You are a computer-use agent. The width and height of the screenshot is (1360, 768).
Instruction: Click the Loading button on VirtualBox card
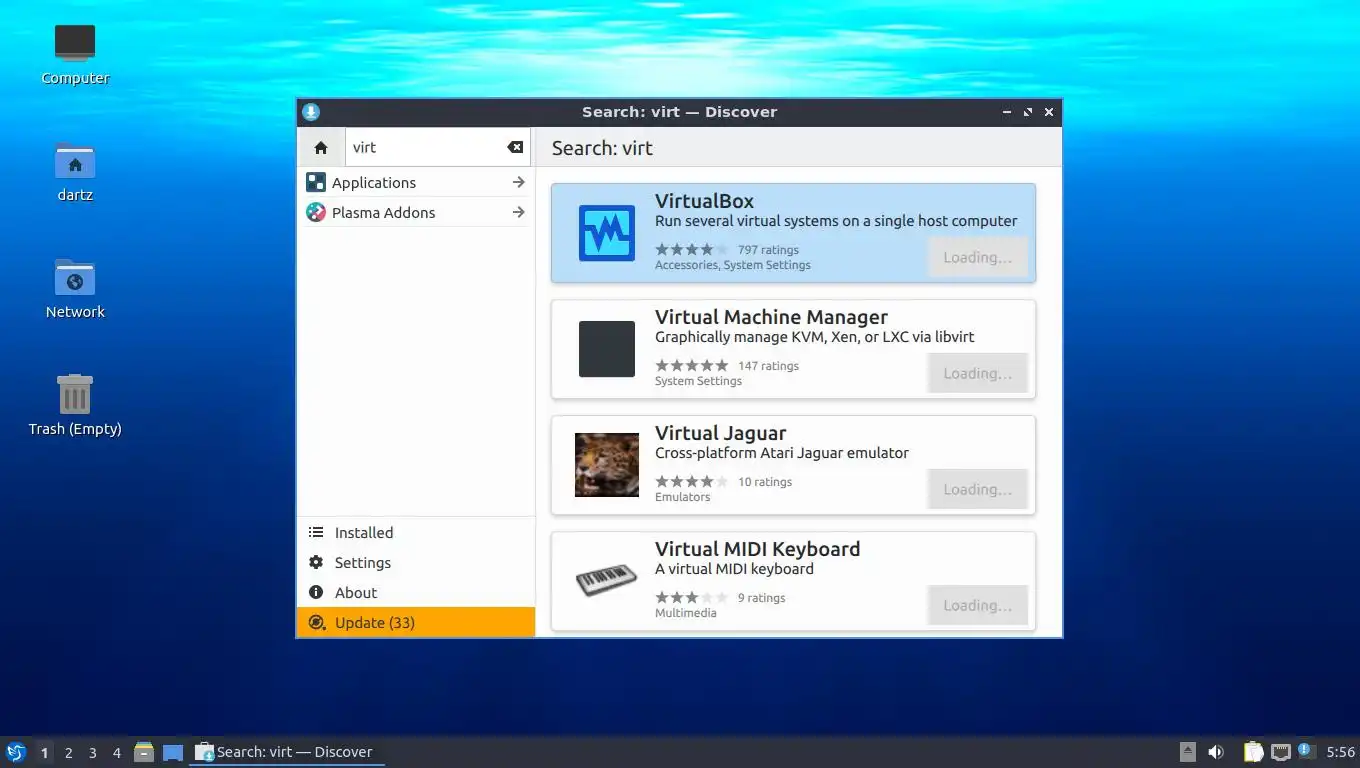[977, 257]
